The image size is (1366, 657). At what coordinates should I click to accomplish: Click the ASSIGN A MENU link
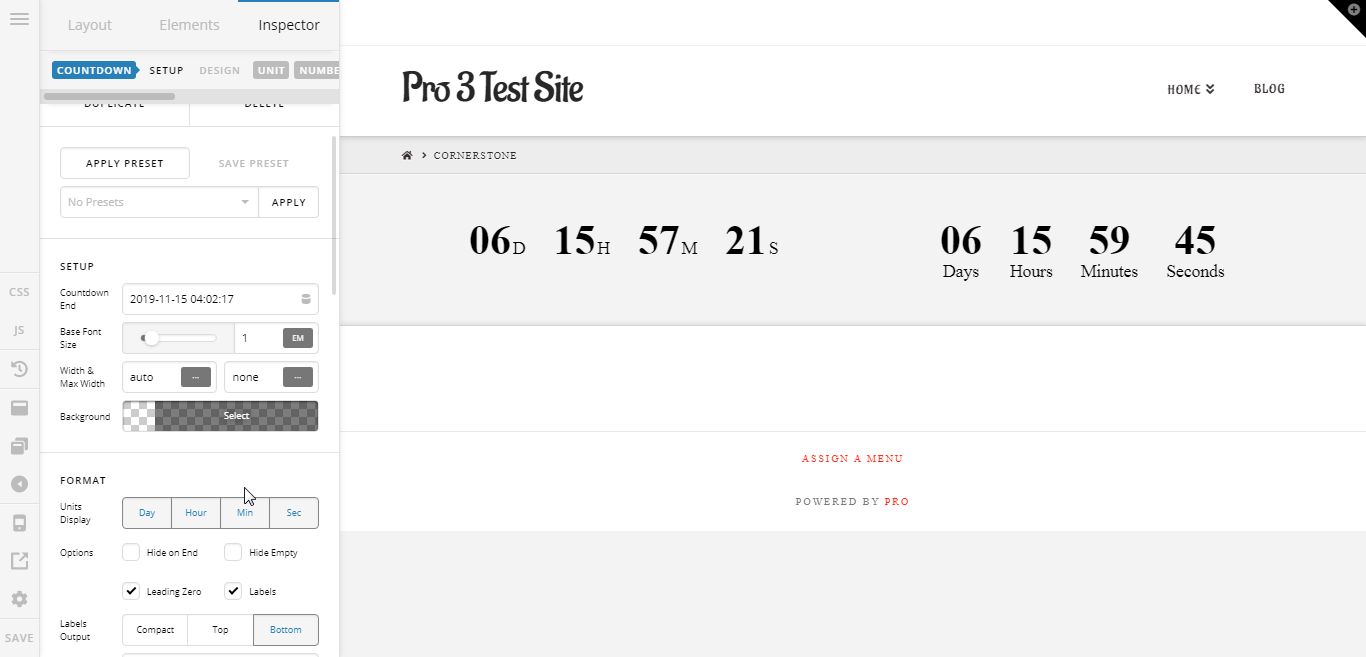coord(852,459)
